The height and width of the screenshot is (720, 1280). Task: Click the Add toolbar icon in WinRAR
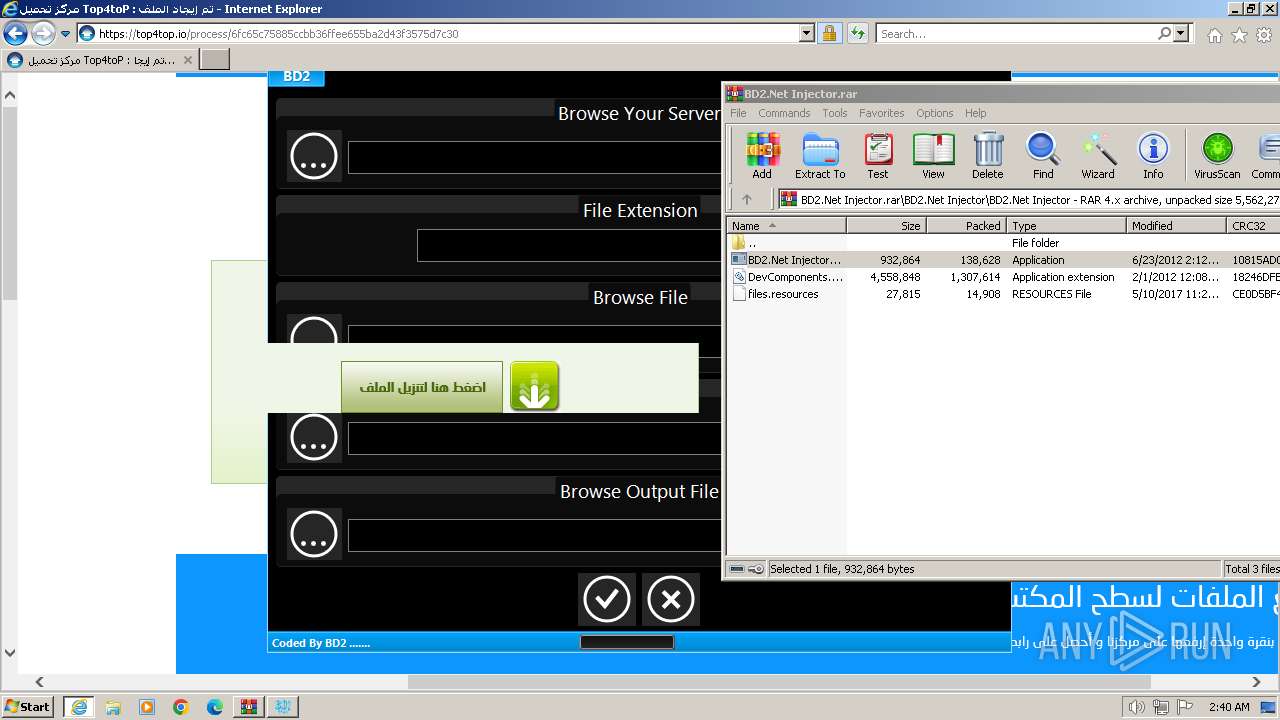click(762, 156)
